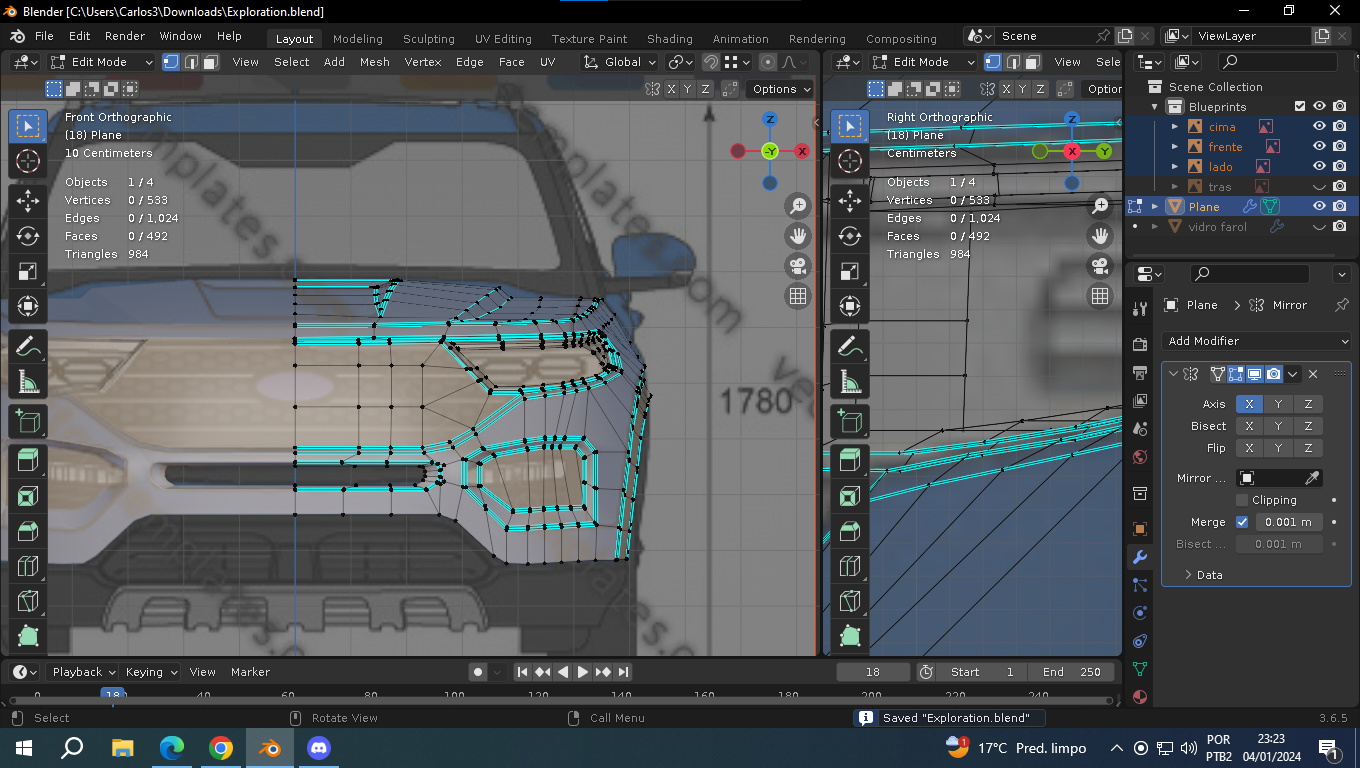Select the Move tool in left toolbar
The image size is (1360, 768).
[28, 200]
